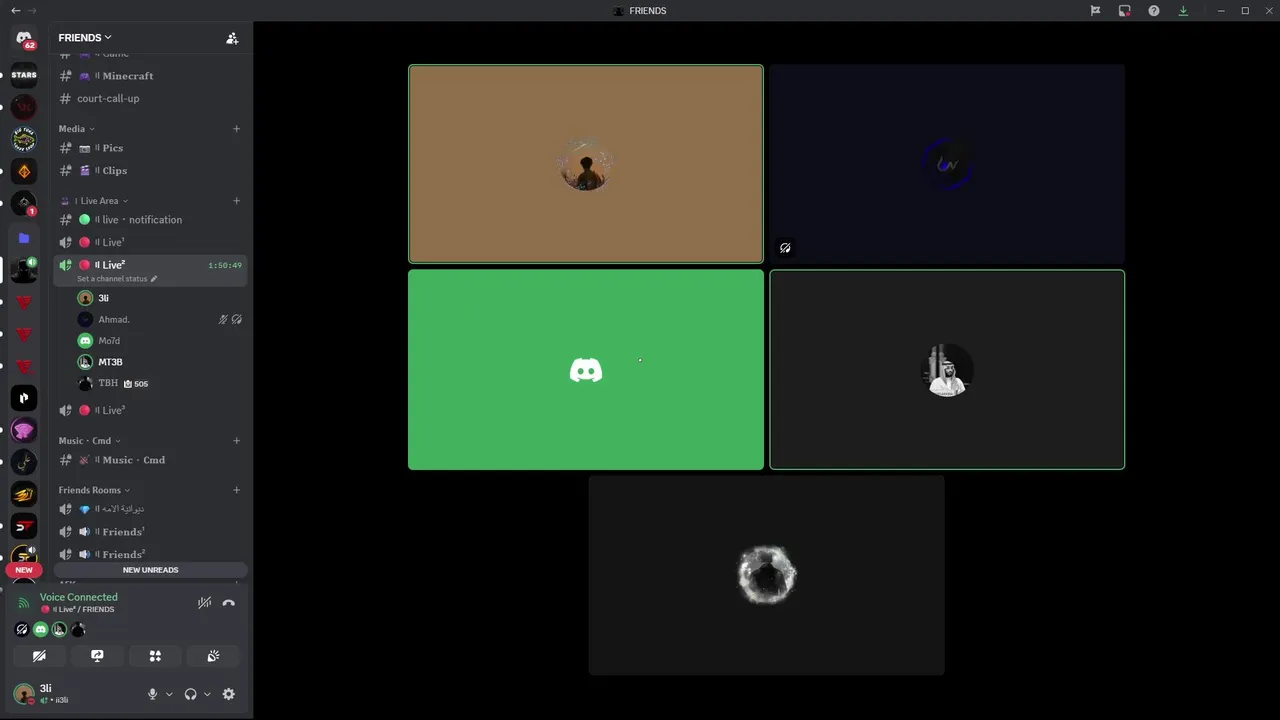Click the green download update icon
The width and height of the screenshot is (1280, 720).
[1183, 11]
